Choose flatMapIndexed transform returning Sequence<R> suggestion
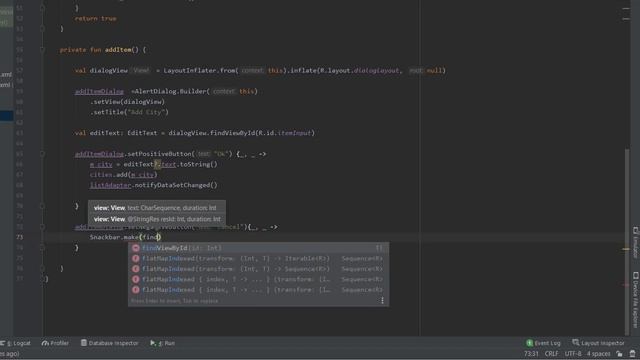This screenshot has width=640, height=360. pos(258,269)
